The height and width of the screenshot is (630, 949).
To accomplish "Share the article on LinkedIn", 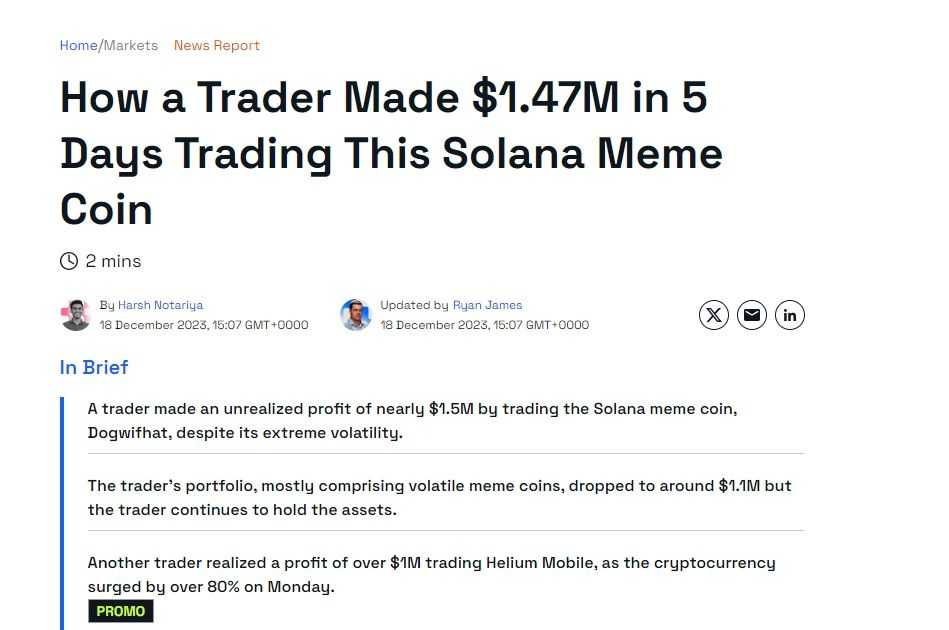I will click(790, 315).
